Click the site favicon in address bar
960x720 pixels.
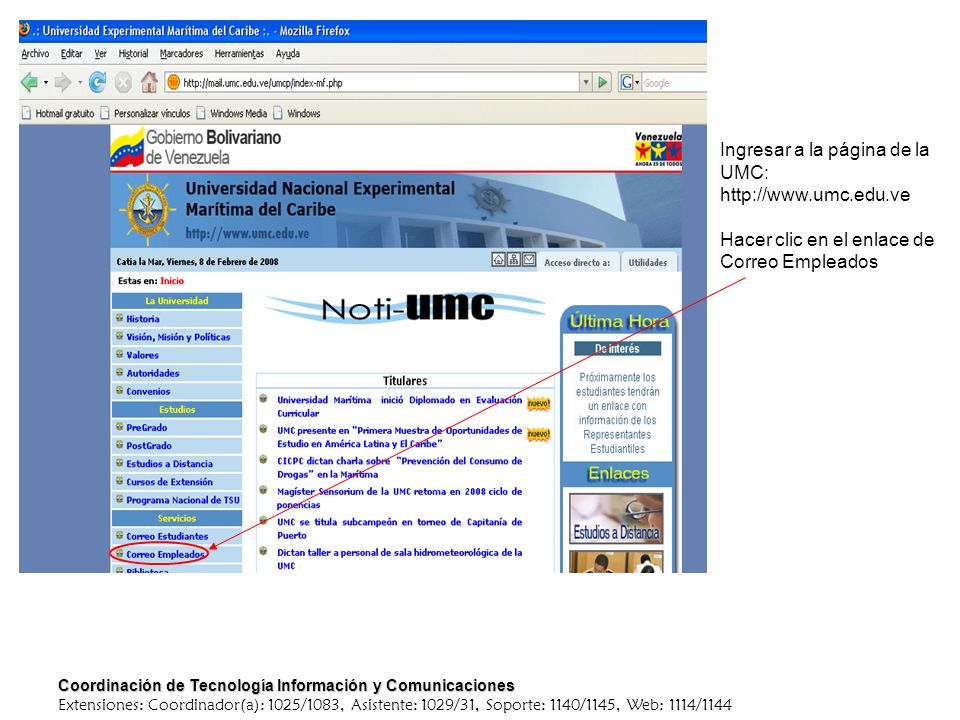coord(174,82)
